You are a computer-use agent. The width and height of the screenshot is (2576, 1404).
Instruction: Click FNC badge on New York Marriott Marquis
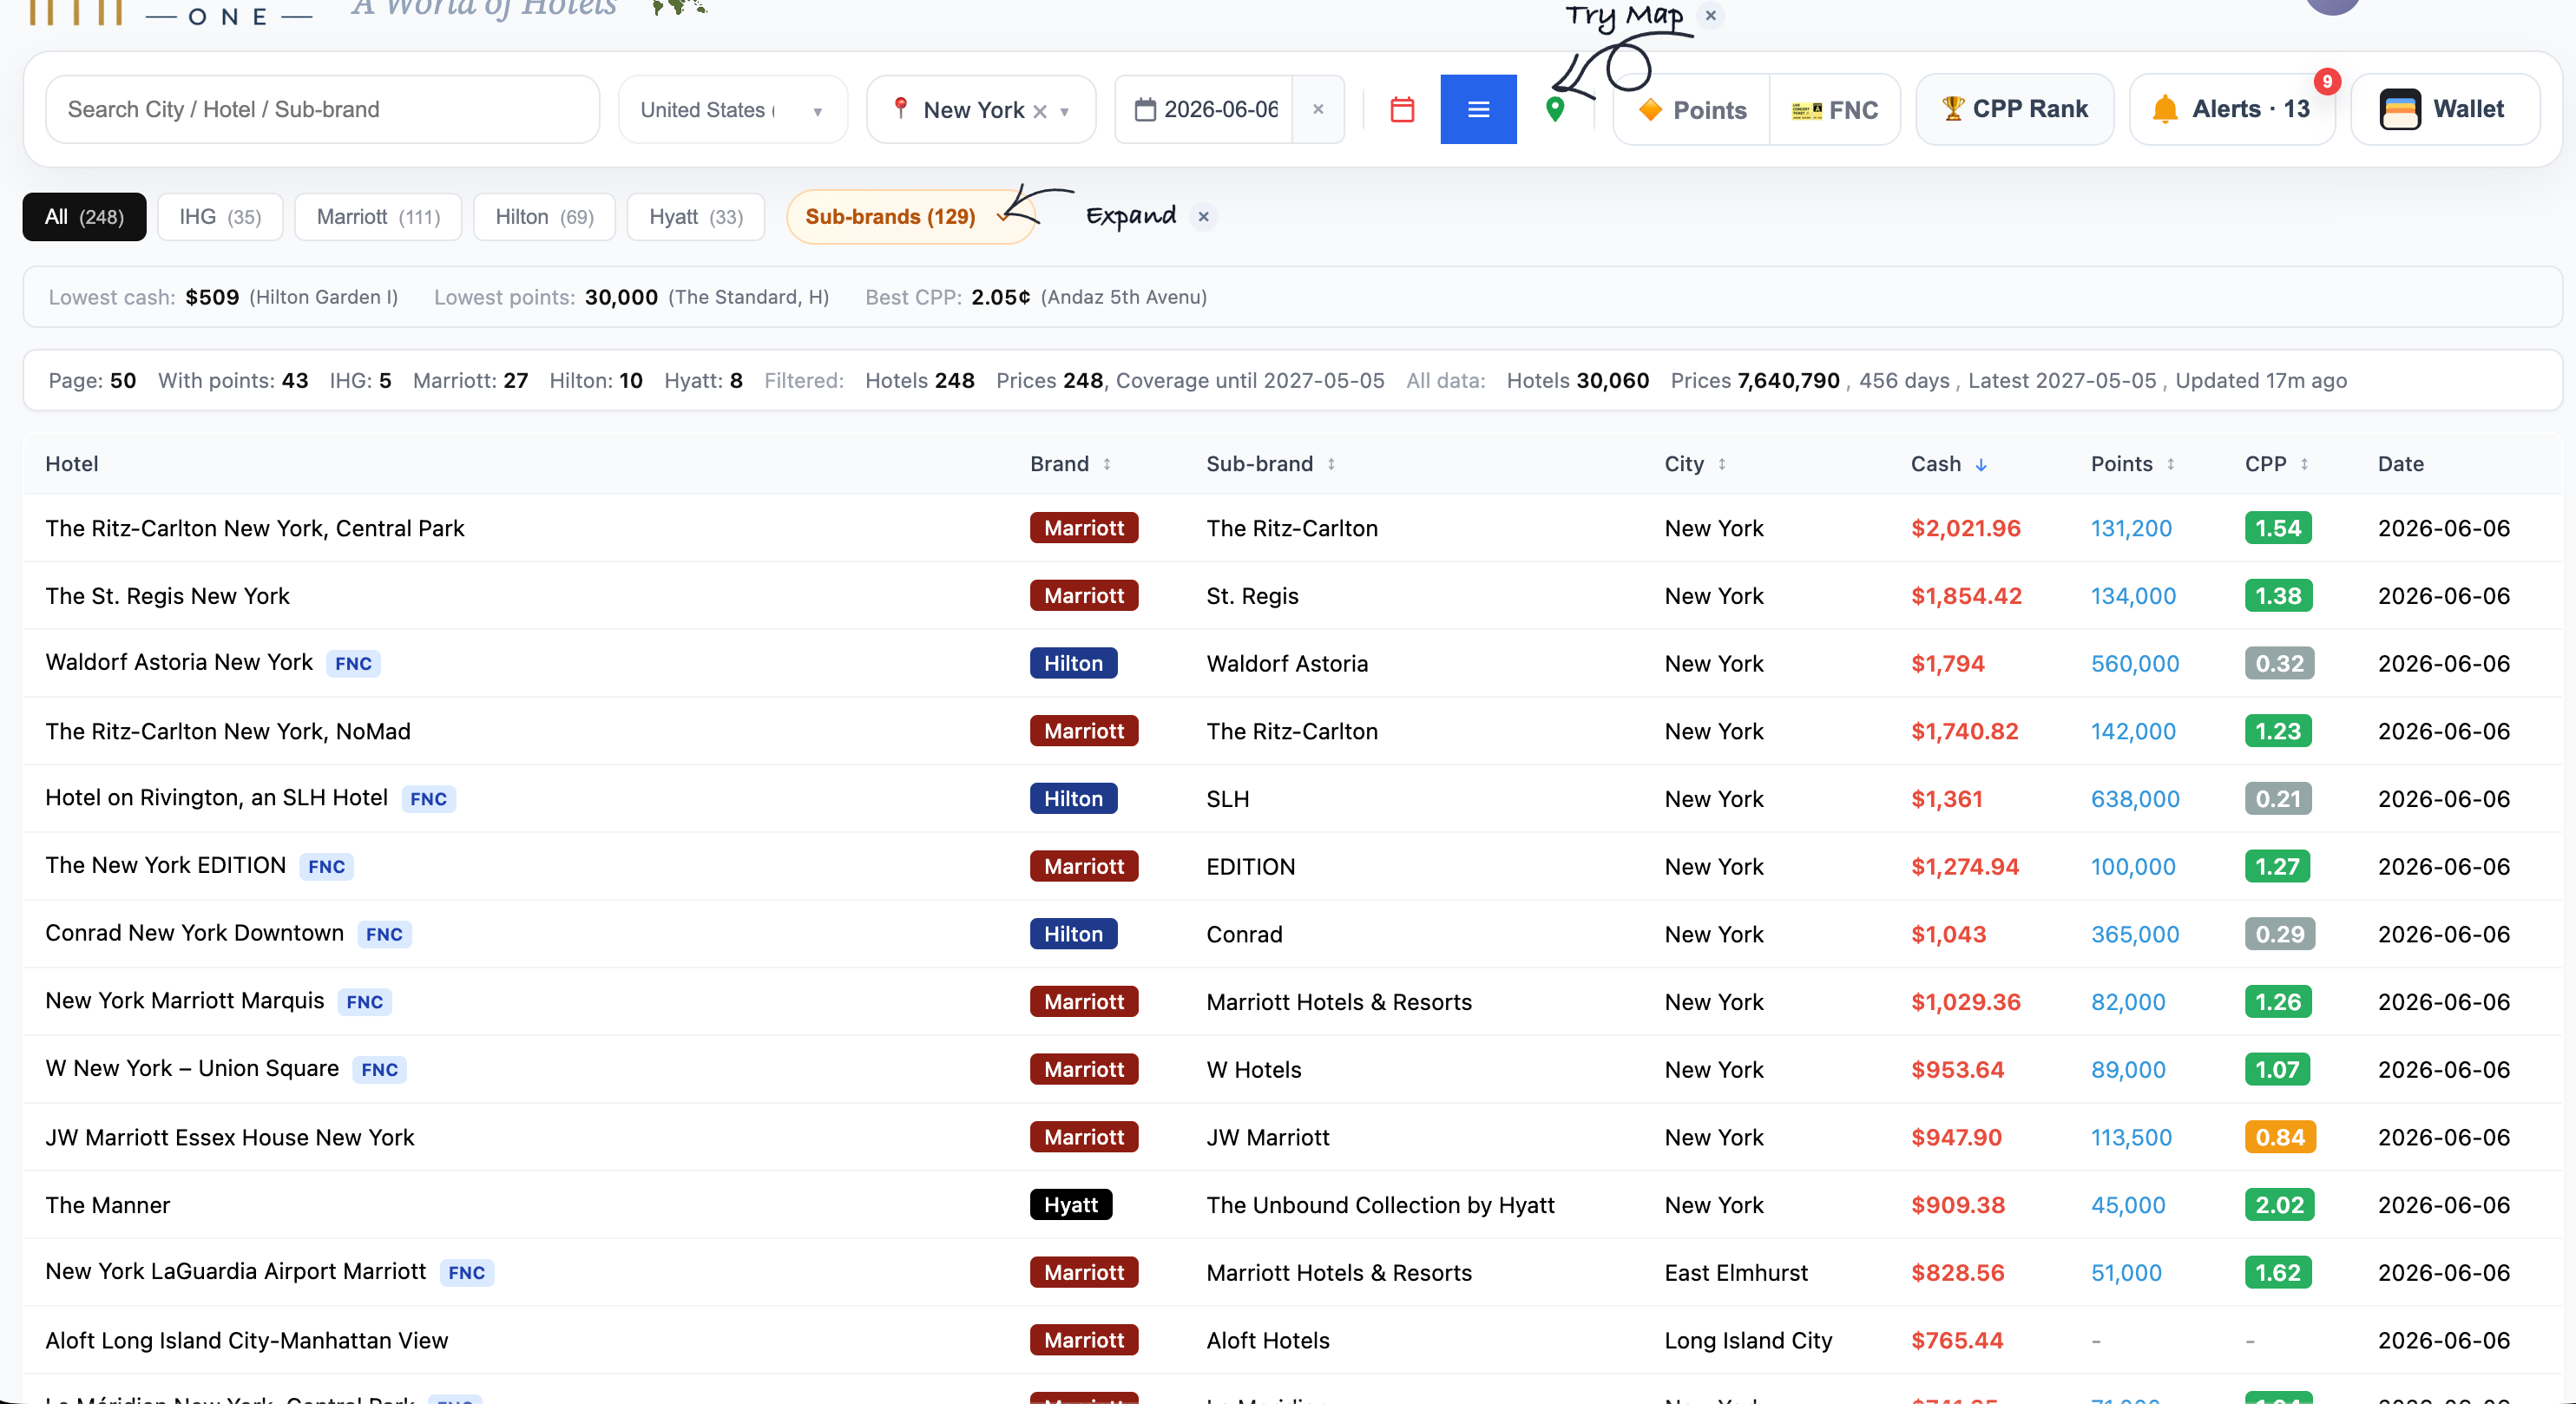point(364,1002)
